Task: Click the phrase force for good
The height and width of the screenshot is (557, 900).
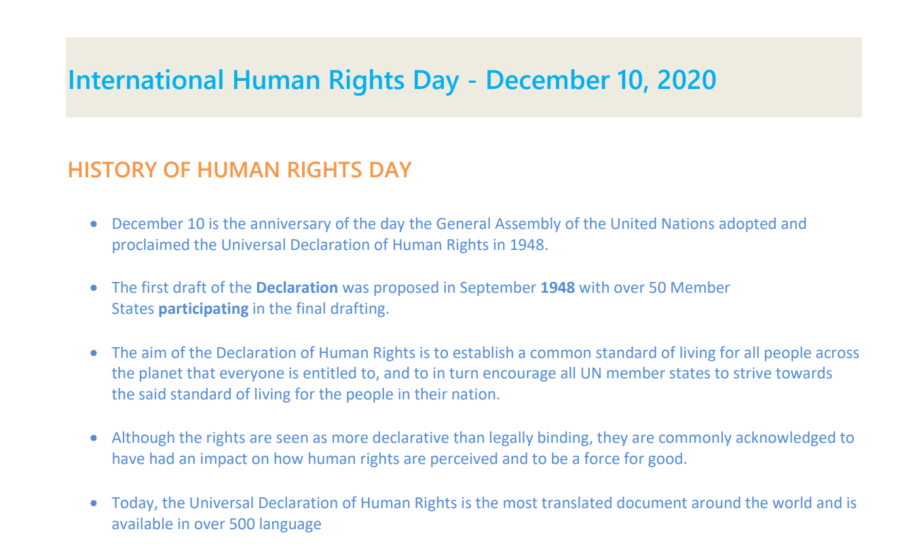Action: [635, 459]
